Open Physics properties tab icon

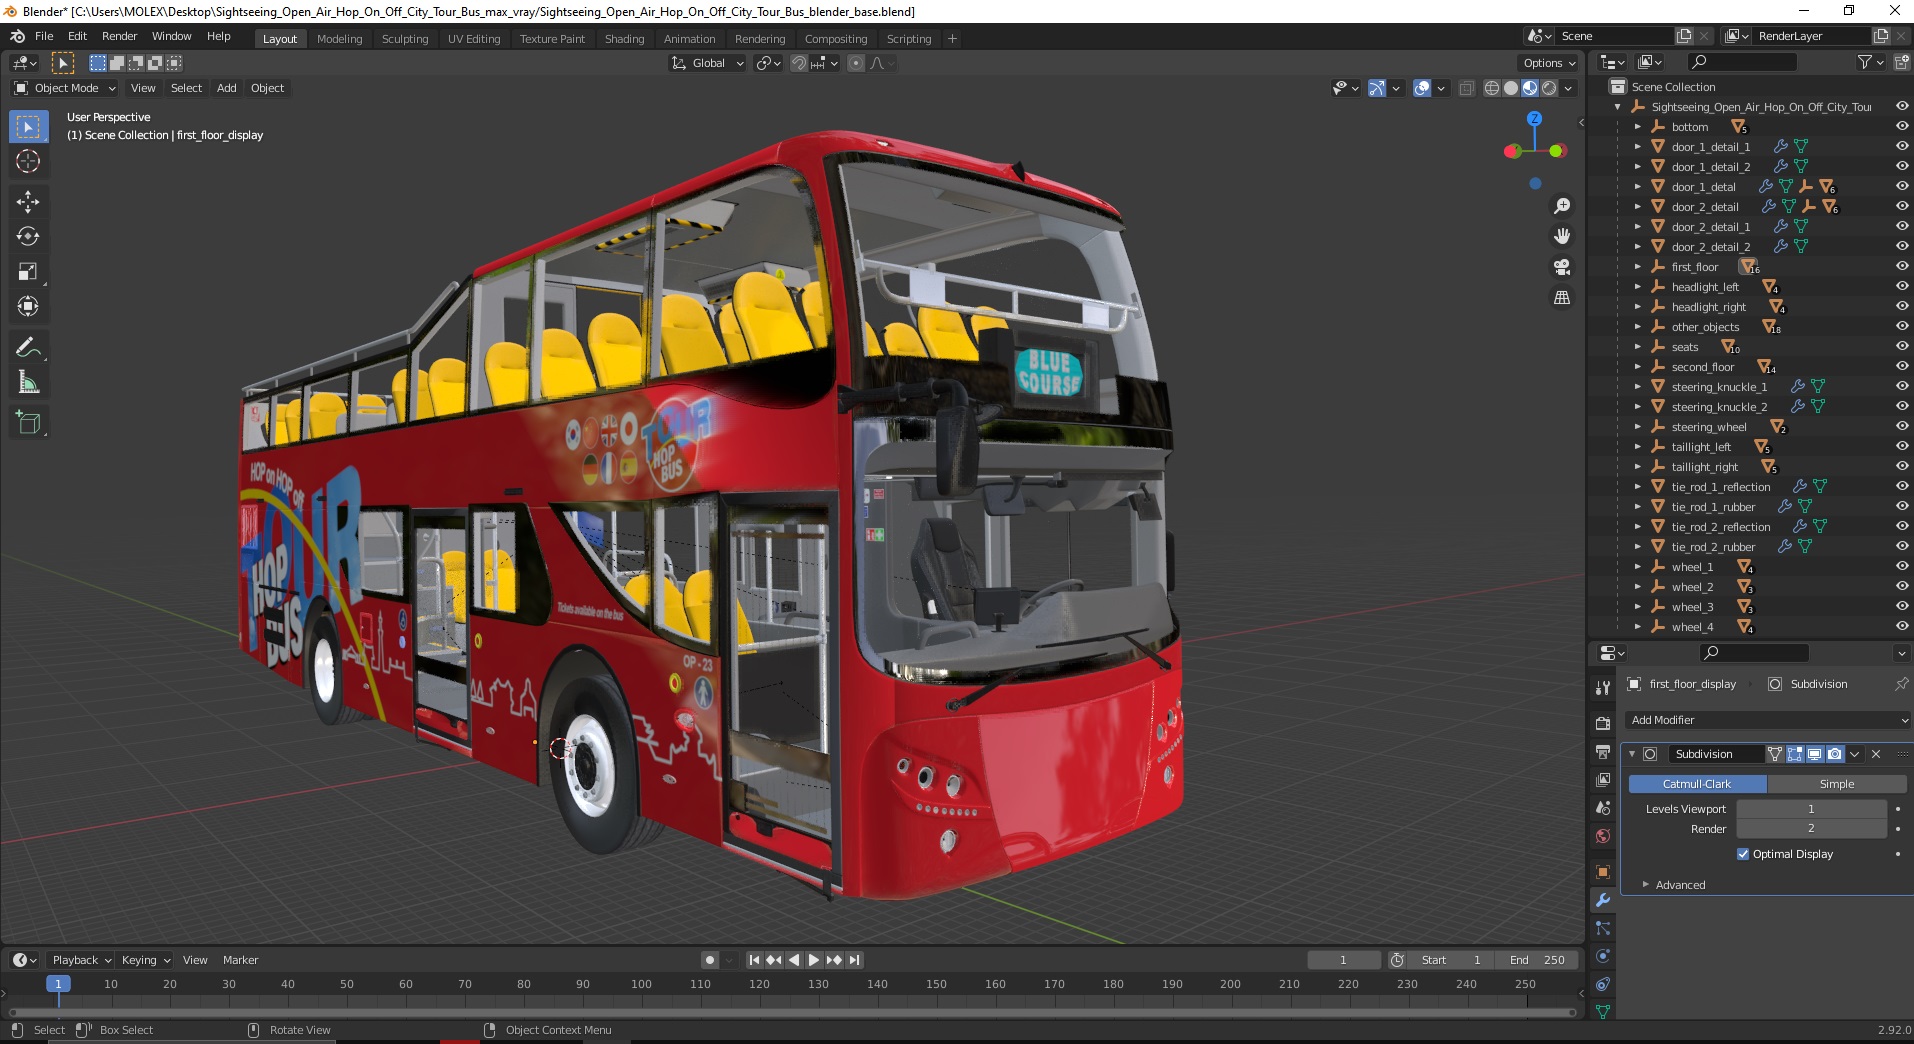pos(1603,956)
